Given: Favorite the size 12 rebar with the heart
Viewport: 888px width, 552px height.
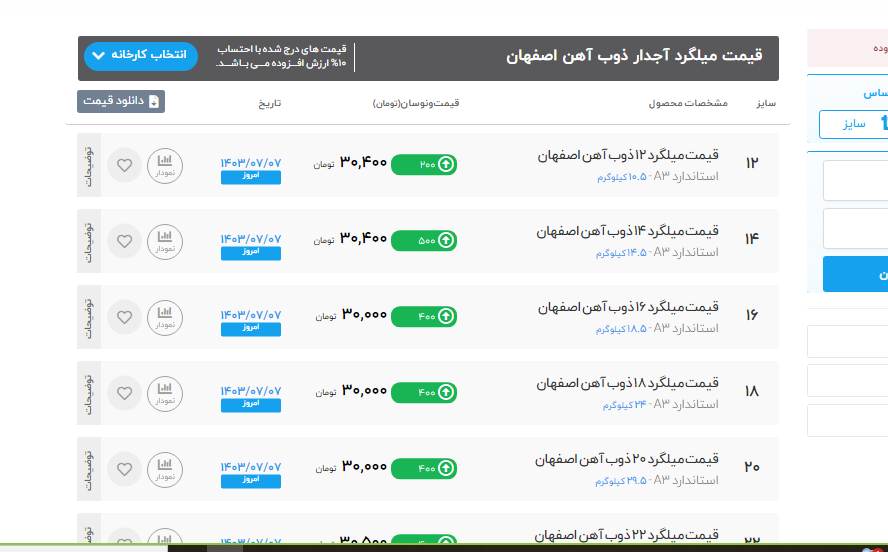Looking at the screenshot, I should 124,165.
